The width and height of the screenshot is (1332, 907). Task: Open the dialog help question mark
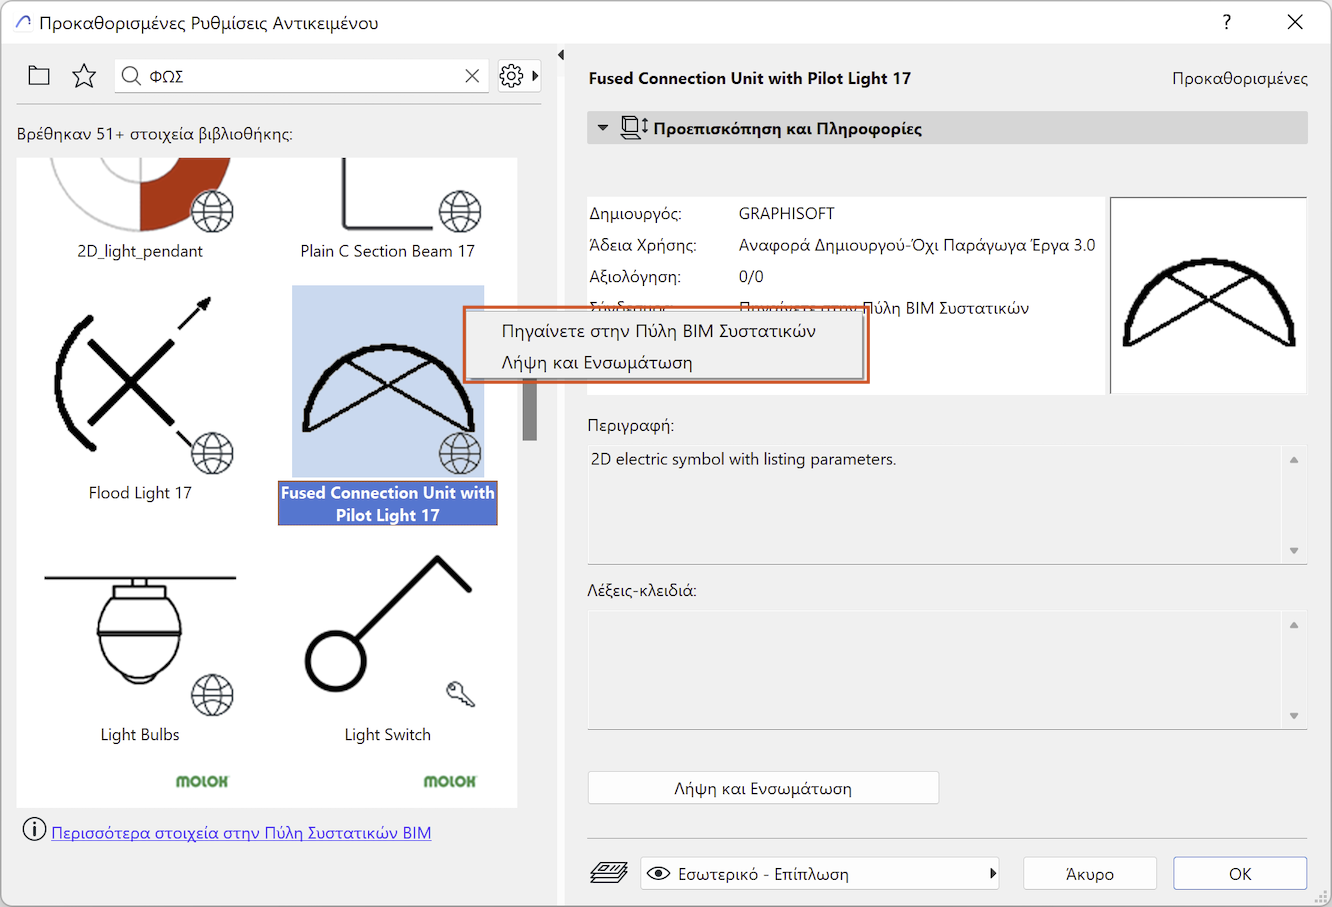1227,22
